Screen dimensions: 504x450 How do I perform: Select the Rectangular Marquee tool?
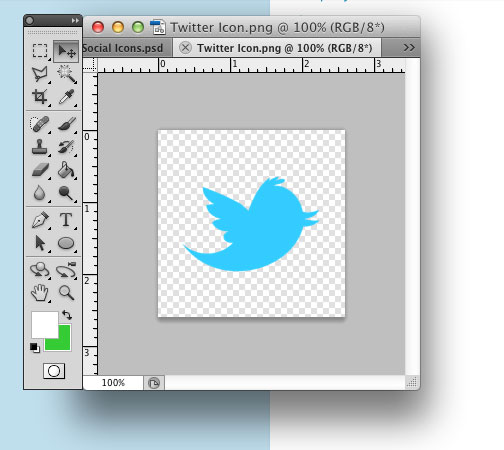(40, 51)
